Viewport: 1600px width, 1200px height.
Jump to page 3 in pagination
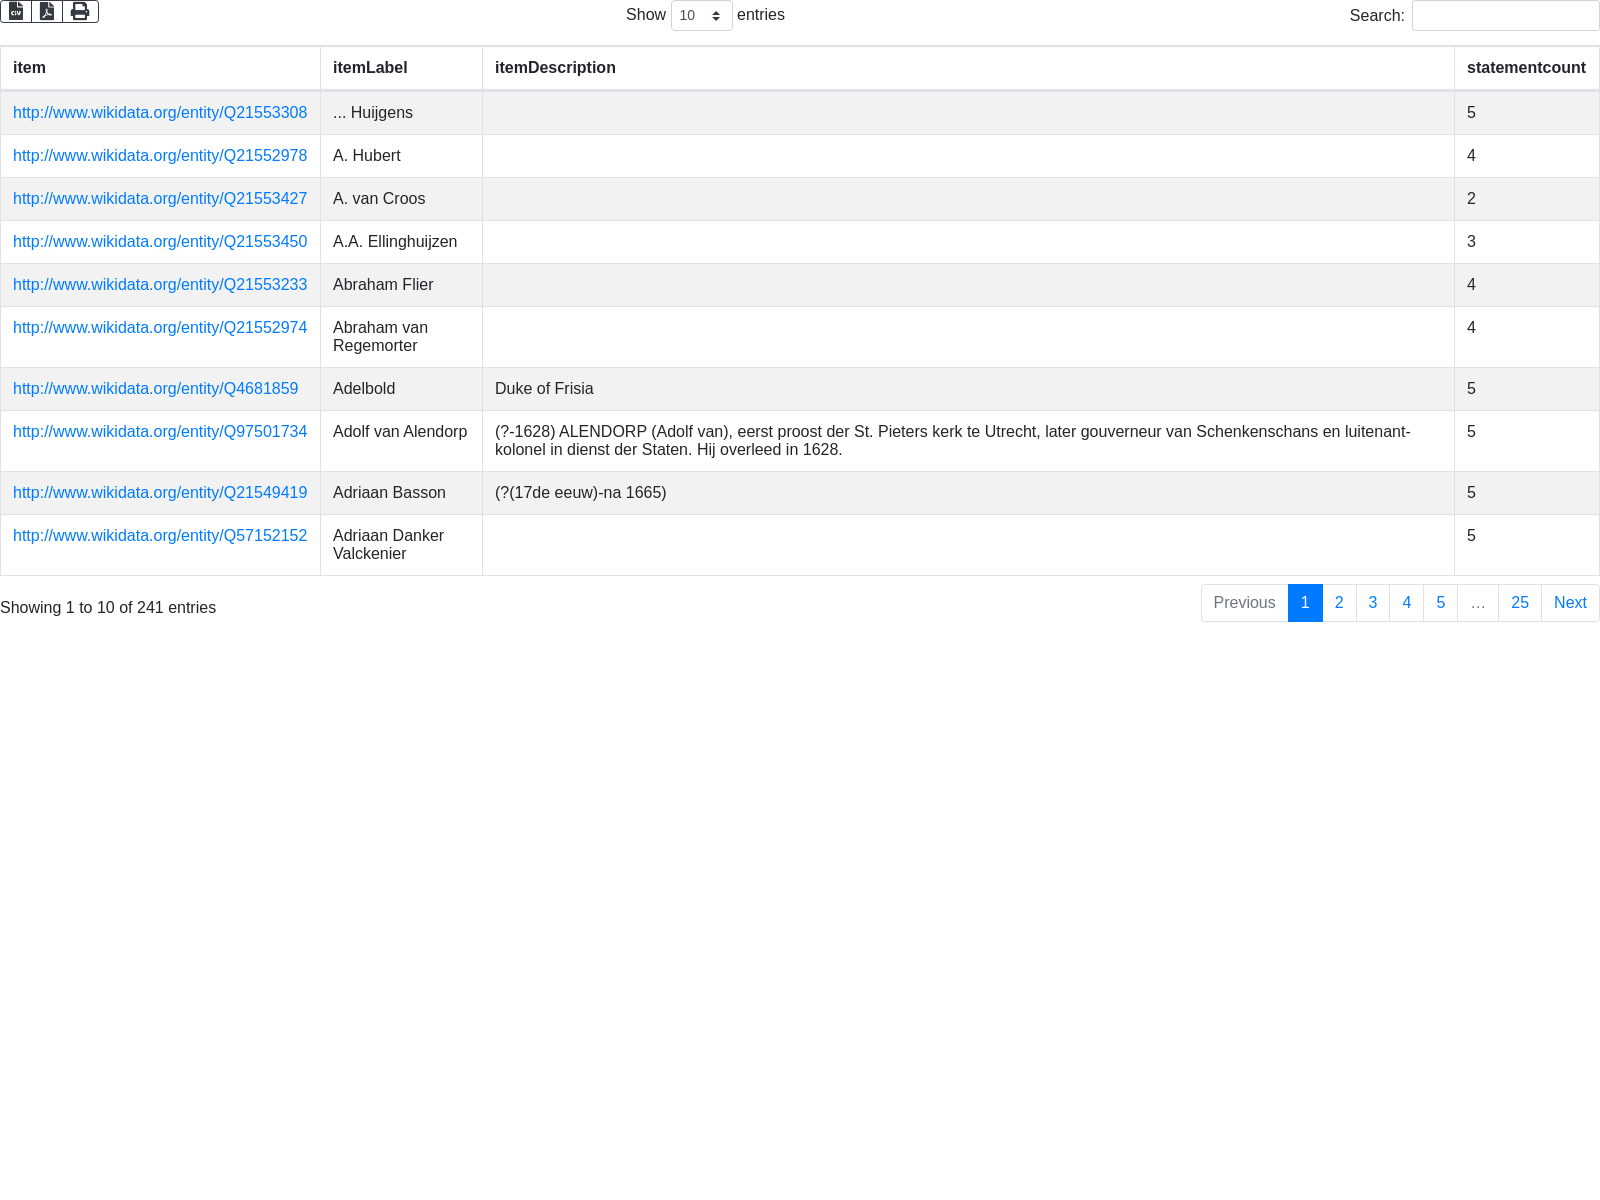coord(1372,603)
